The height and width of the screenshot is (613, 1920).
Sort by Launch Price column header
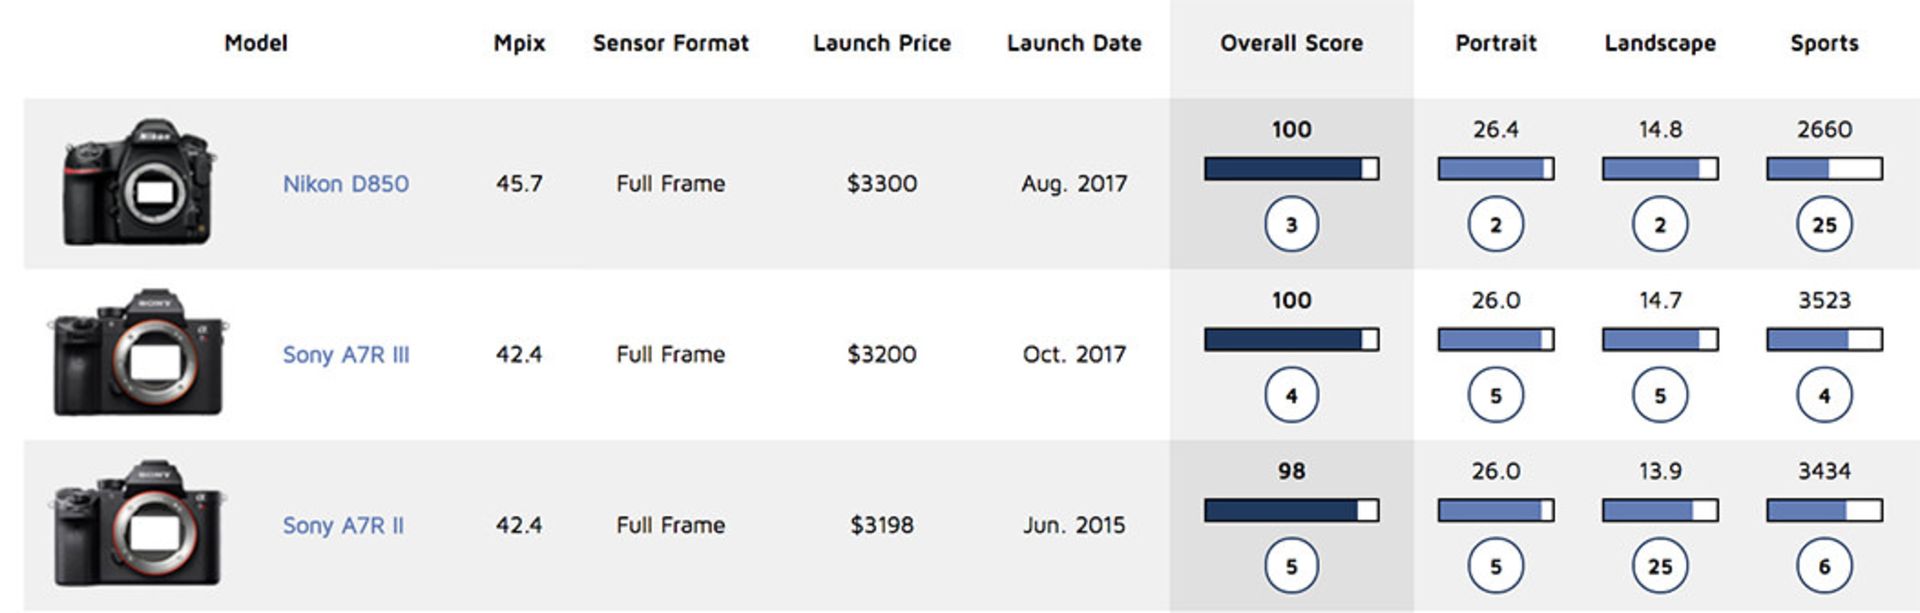[x=881, y=43]
